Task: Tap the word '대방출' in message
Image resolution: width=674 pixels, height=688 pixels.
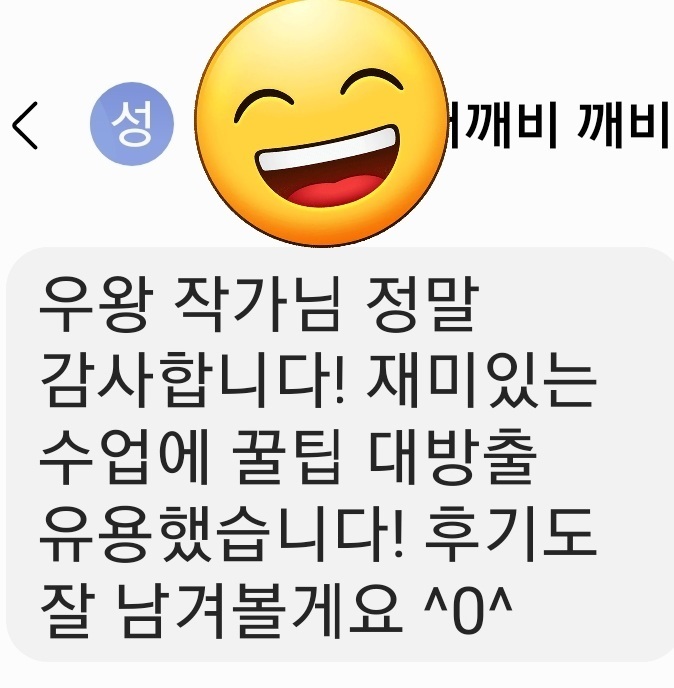Action: tap(453, 456)
